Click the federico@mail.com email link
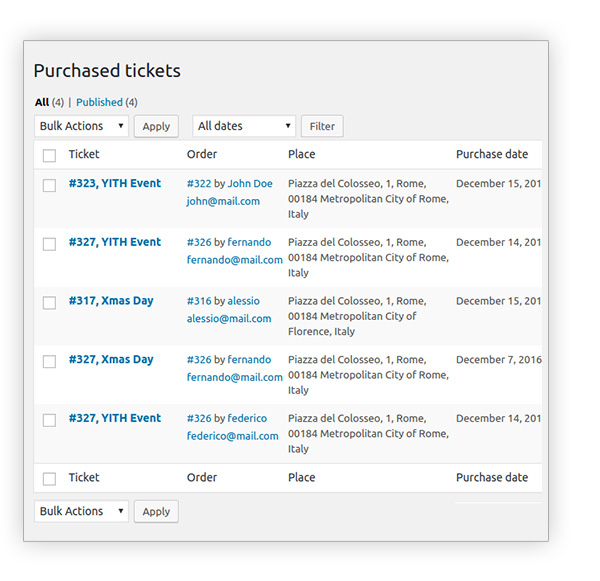 click(234, 436)
